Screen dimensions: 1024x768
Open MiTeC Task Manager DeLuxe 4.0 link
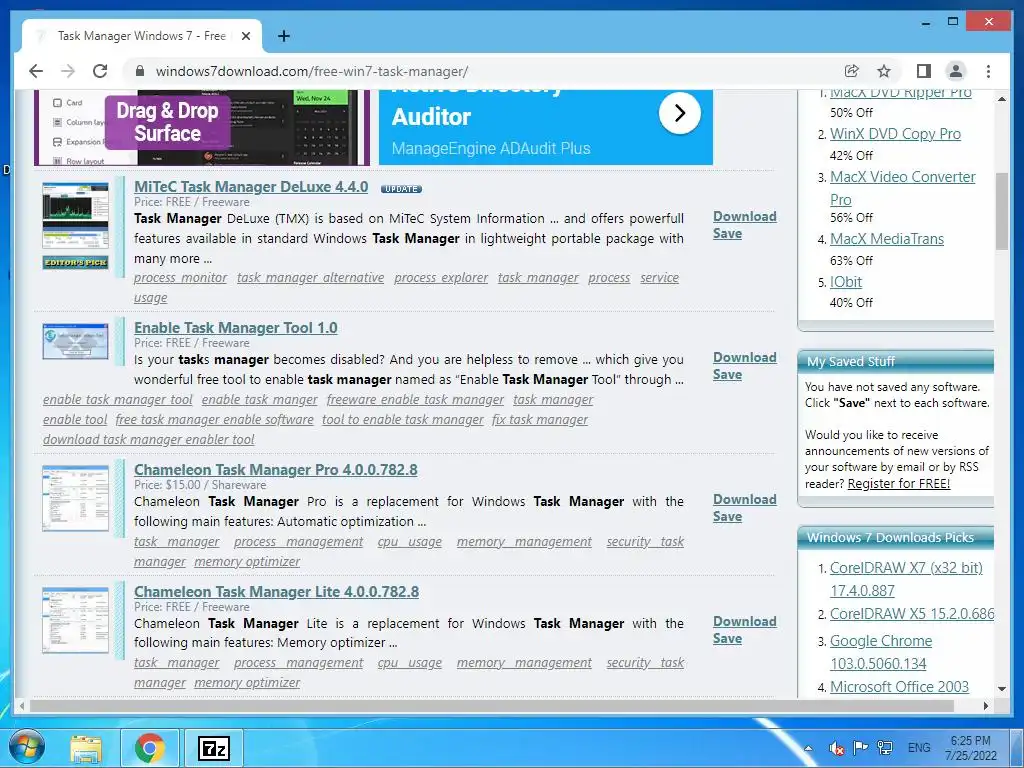[251, 187]
